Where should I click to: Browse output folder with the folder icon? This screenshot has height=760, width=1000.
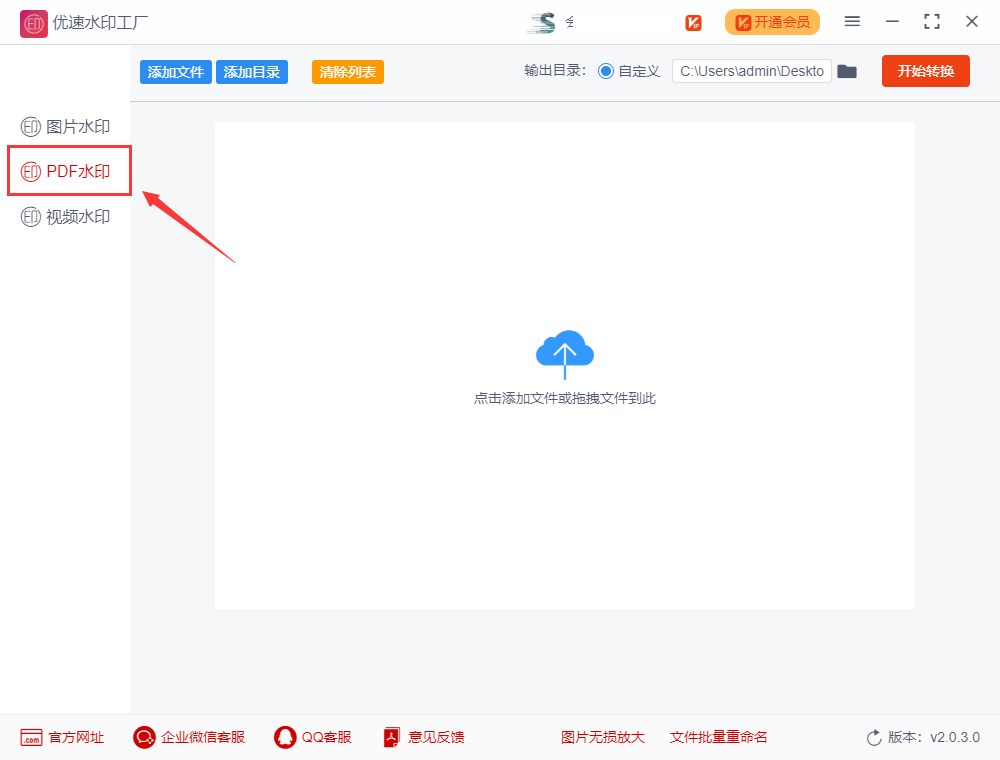[x=847, y=71]
